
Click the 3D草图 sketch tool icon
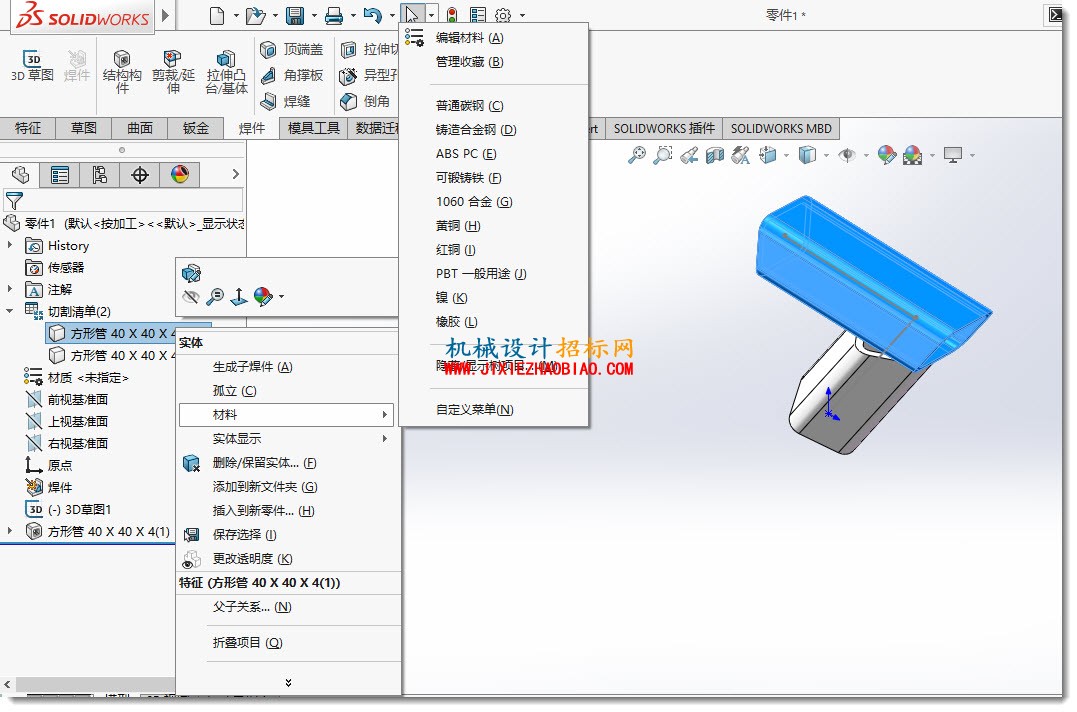tap(32, 59)
